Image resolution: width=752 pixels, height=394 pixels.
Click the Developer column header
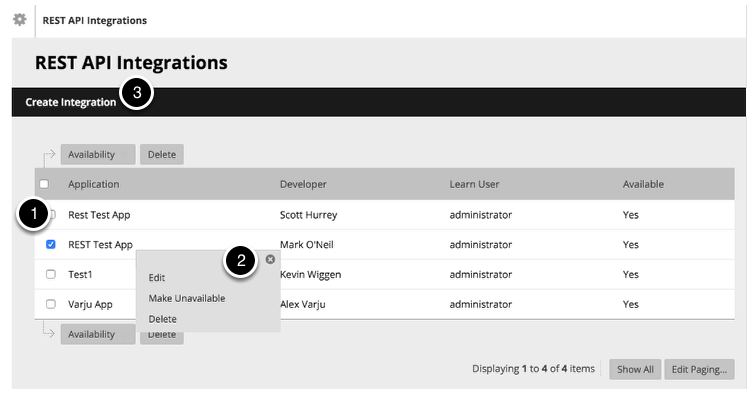point(303,184)
